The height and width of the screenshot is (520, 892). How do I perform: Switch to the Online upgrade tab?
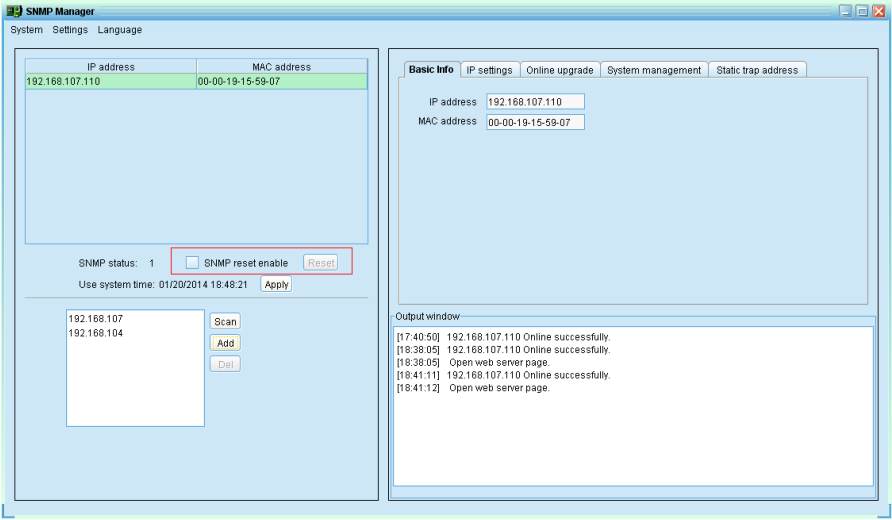[560, 70]
